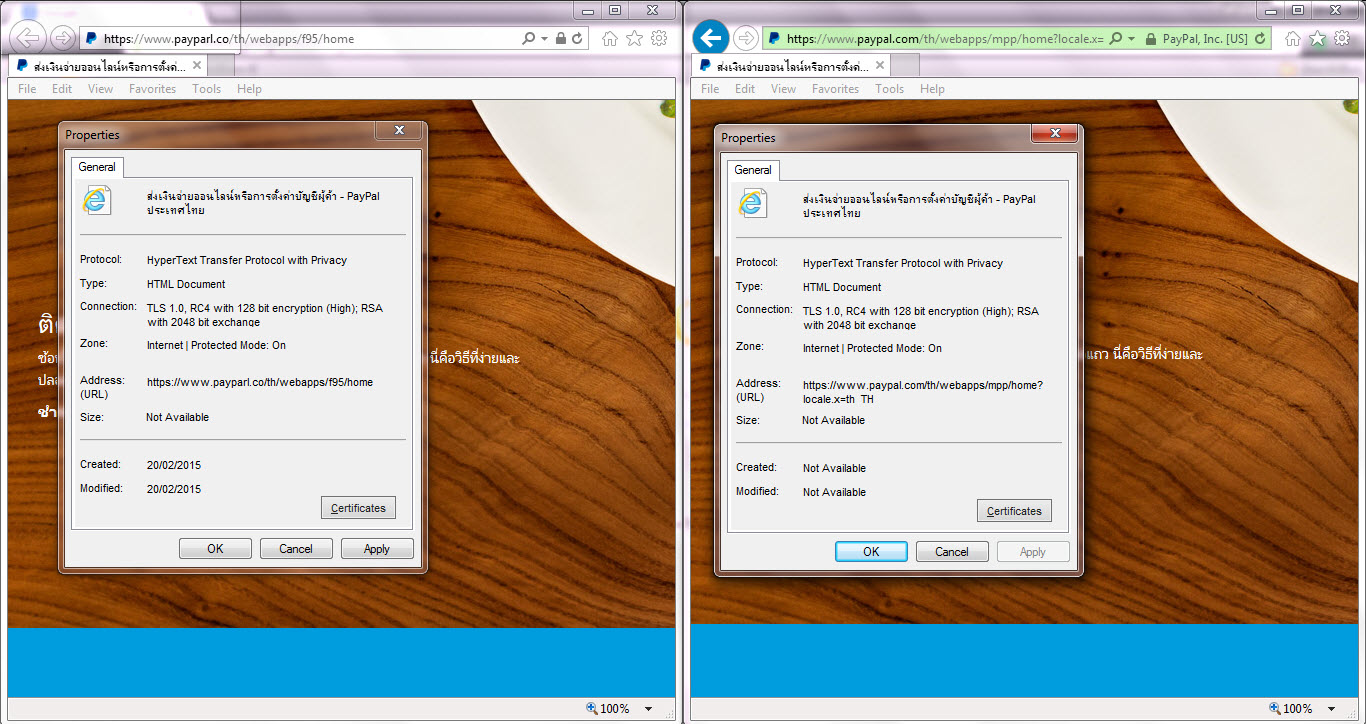
Task: Click the Forward arrow in right browser window
Action: (746, 39)
